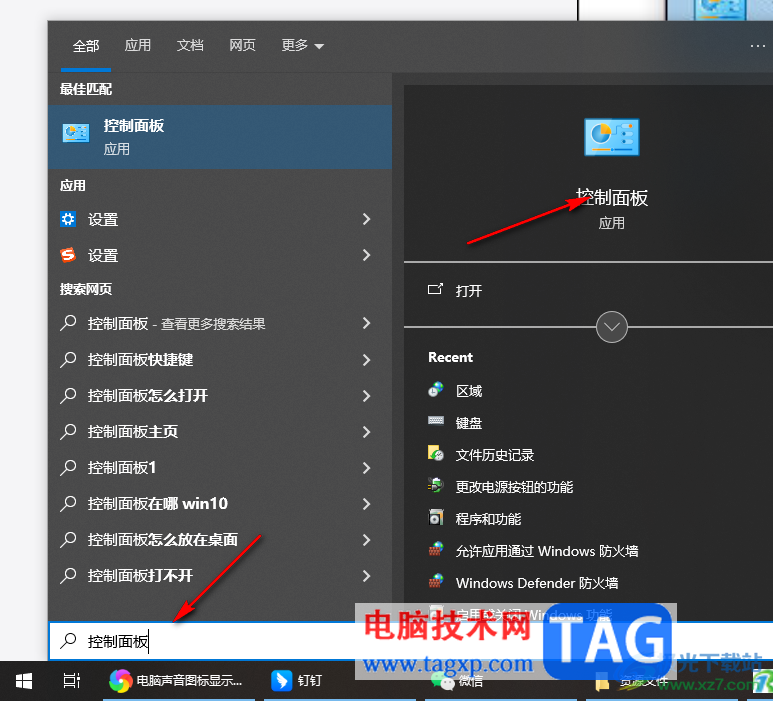Screen dimensions: 773x701
Task: Open recent item 文件历史记录
Action: 494,455
